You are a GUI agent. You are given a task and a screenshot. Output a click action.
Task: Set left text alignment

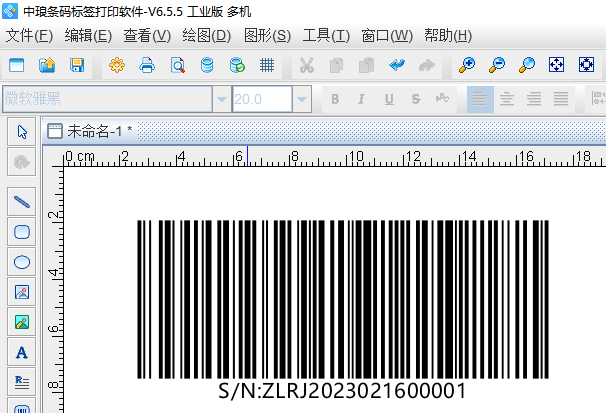480,99
